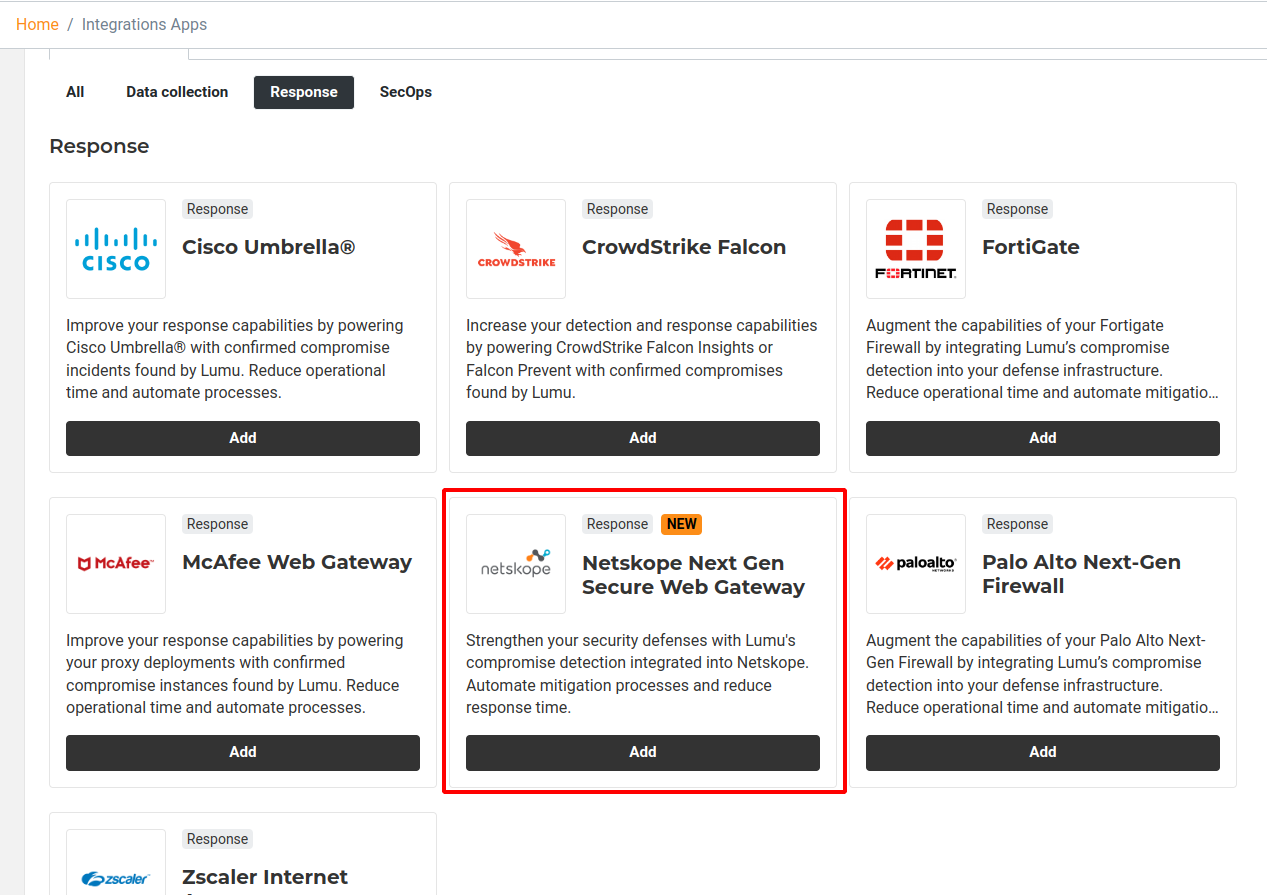The width and height of the screenshot is (1267, 895).
Task: Click the Netskope logo icon
Action: (516, 564)
